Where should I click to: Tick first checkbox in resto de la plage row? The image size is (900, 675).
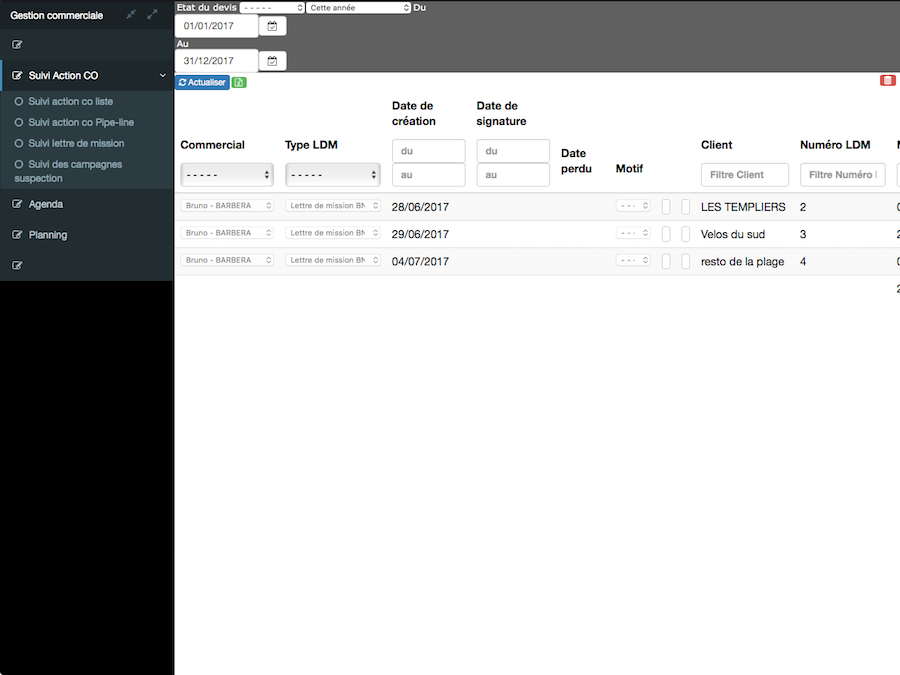tap(666, 261)
